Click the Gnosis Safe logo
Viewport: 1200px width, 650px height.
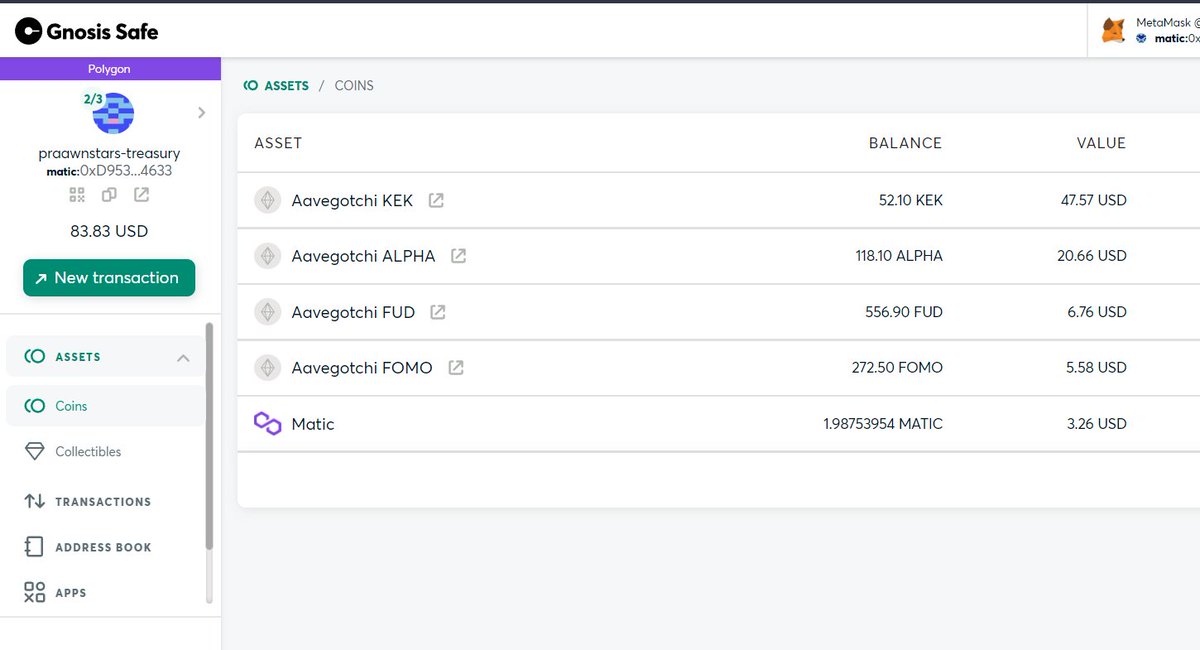click(86, 31)
